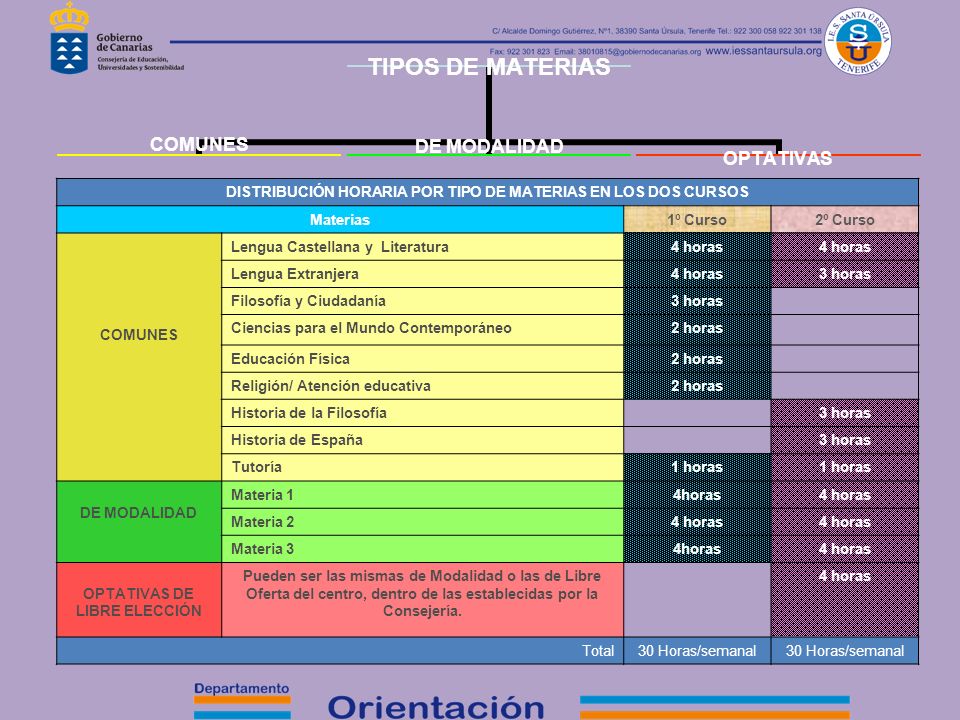Image resolution: width=960 pixels, height=720 pixels.
Task: Click 2º Curso hours for Materia 3
Action: point(845,549)
